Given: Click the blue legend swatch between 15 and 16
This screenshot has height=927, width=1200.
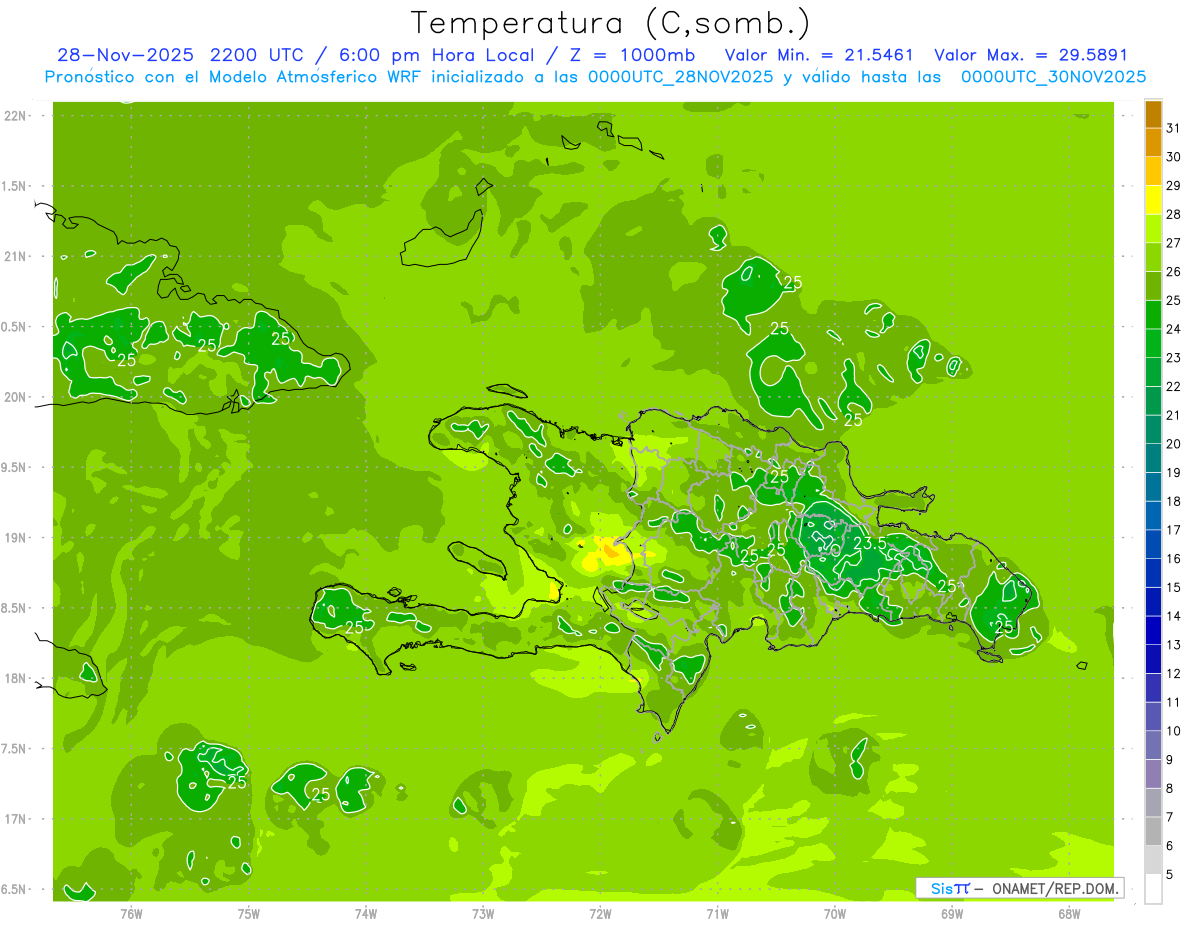Looking at the screenshot, I should pyautogui.click(x=1153, y=574).
